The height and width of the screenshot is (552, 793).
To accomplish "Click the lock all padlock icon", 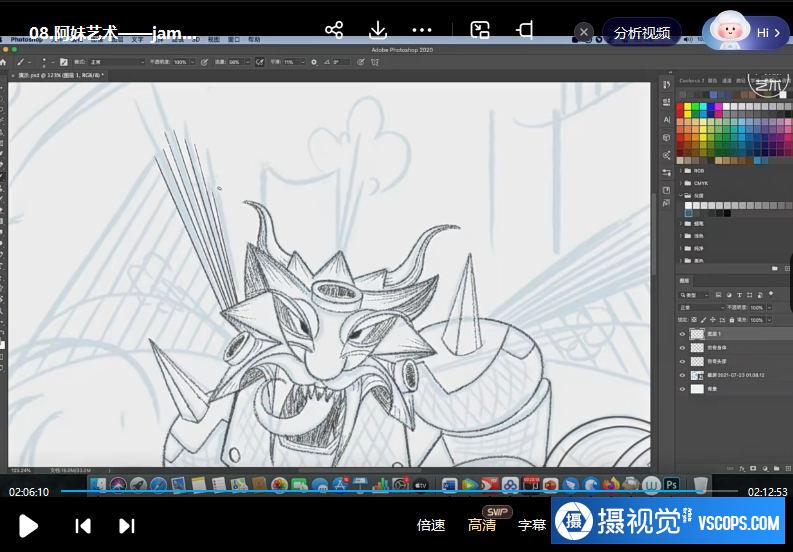I will coord(731,320).
